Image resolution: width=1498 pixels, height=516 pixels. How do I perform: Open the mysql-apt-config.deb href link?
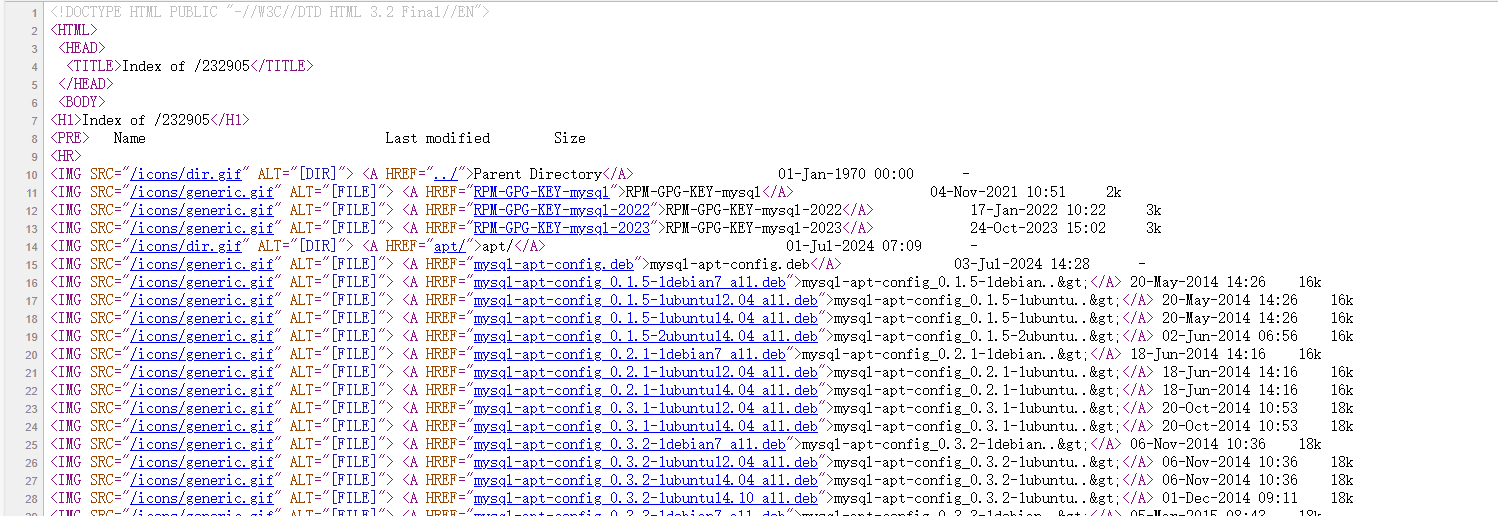tap(553, 264)
